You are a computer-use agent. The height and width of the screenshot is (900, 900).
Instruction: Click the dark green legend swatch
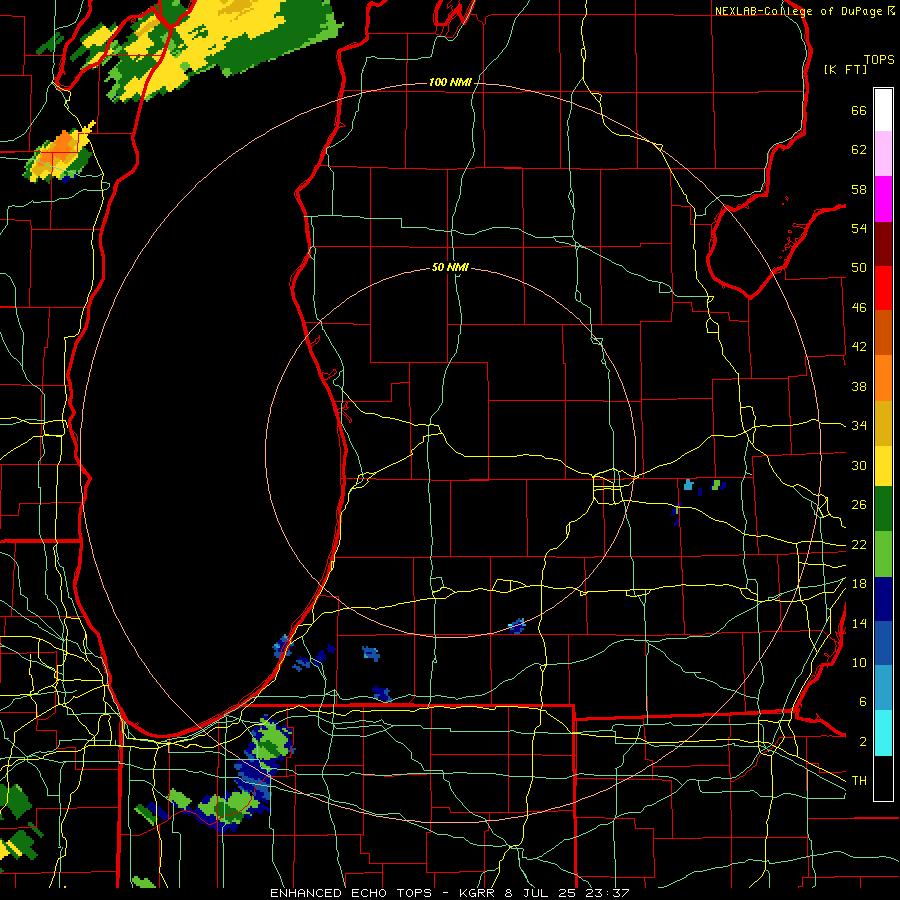(883, 509)
